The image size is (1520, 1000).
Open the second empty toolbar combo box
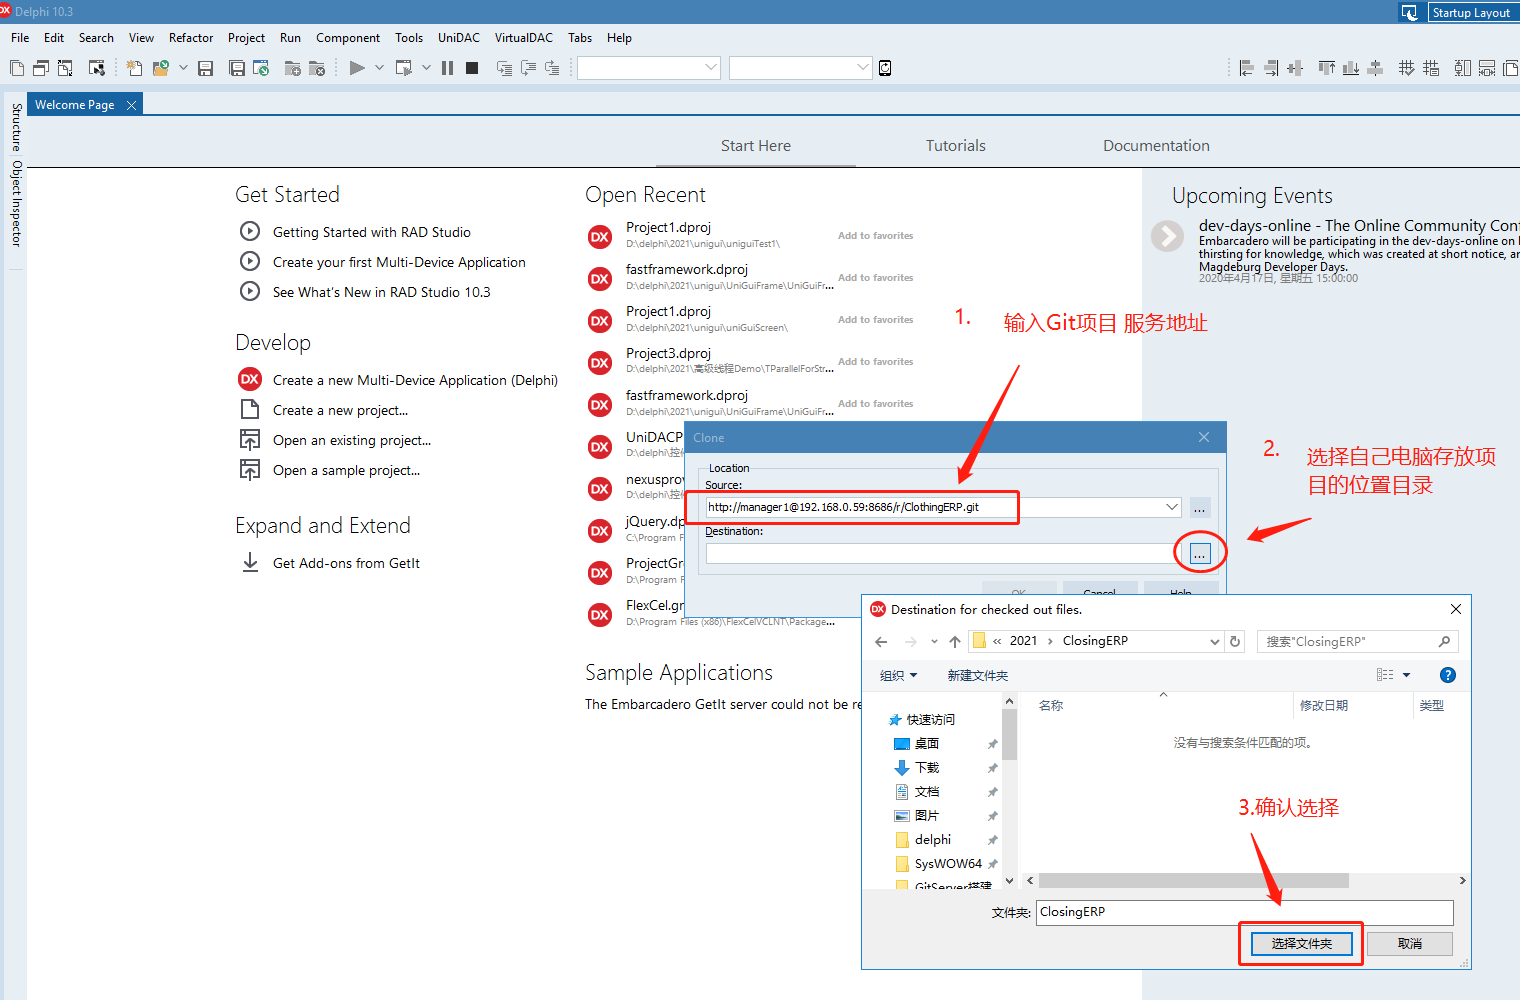[x=801, y=68]
